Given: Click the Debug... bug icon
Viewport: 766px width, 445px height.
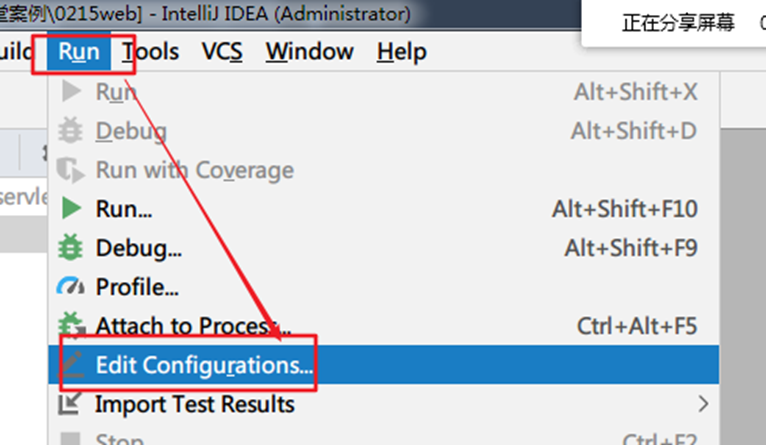Looking at the screenshot, I should point(71,248).
